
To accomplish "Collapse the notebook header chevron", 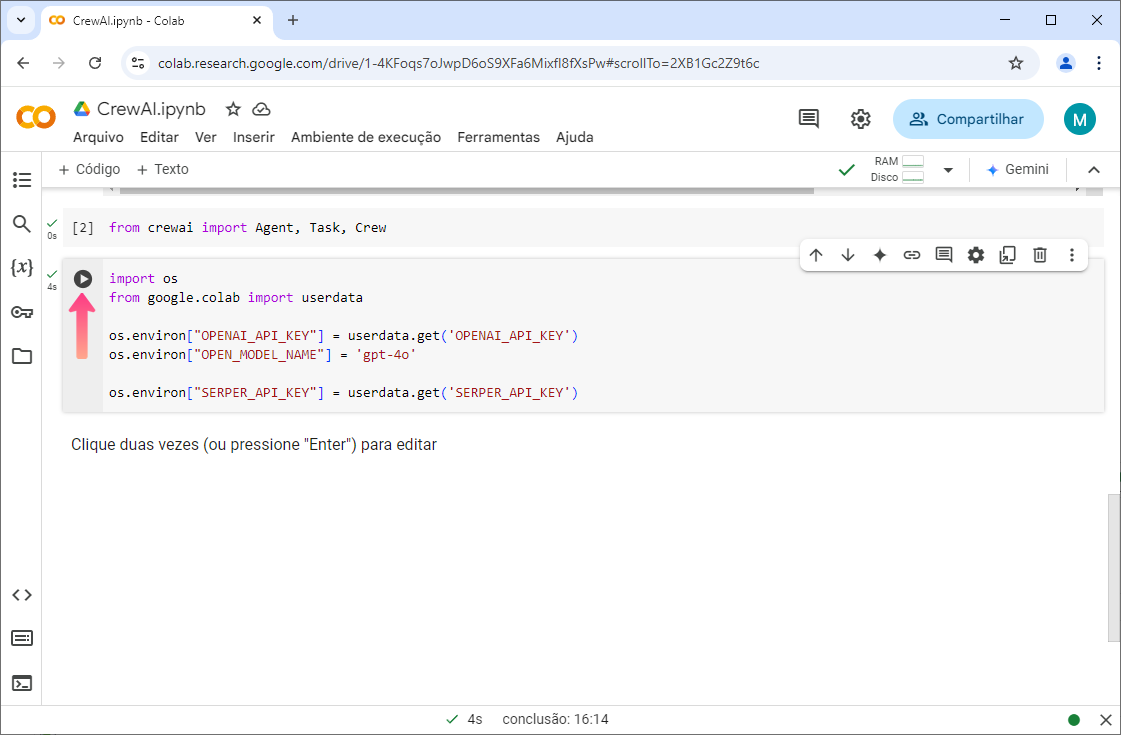I will click(x=1094, y=170).
